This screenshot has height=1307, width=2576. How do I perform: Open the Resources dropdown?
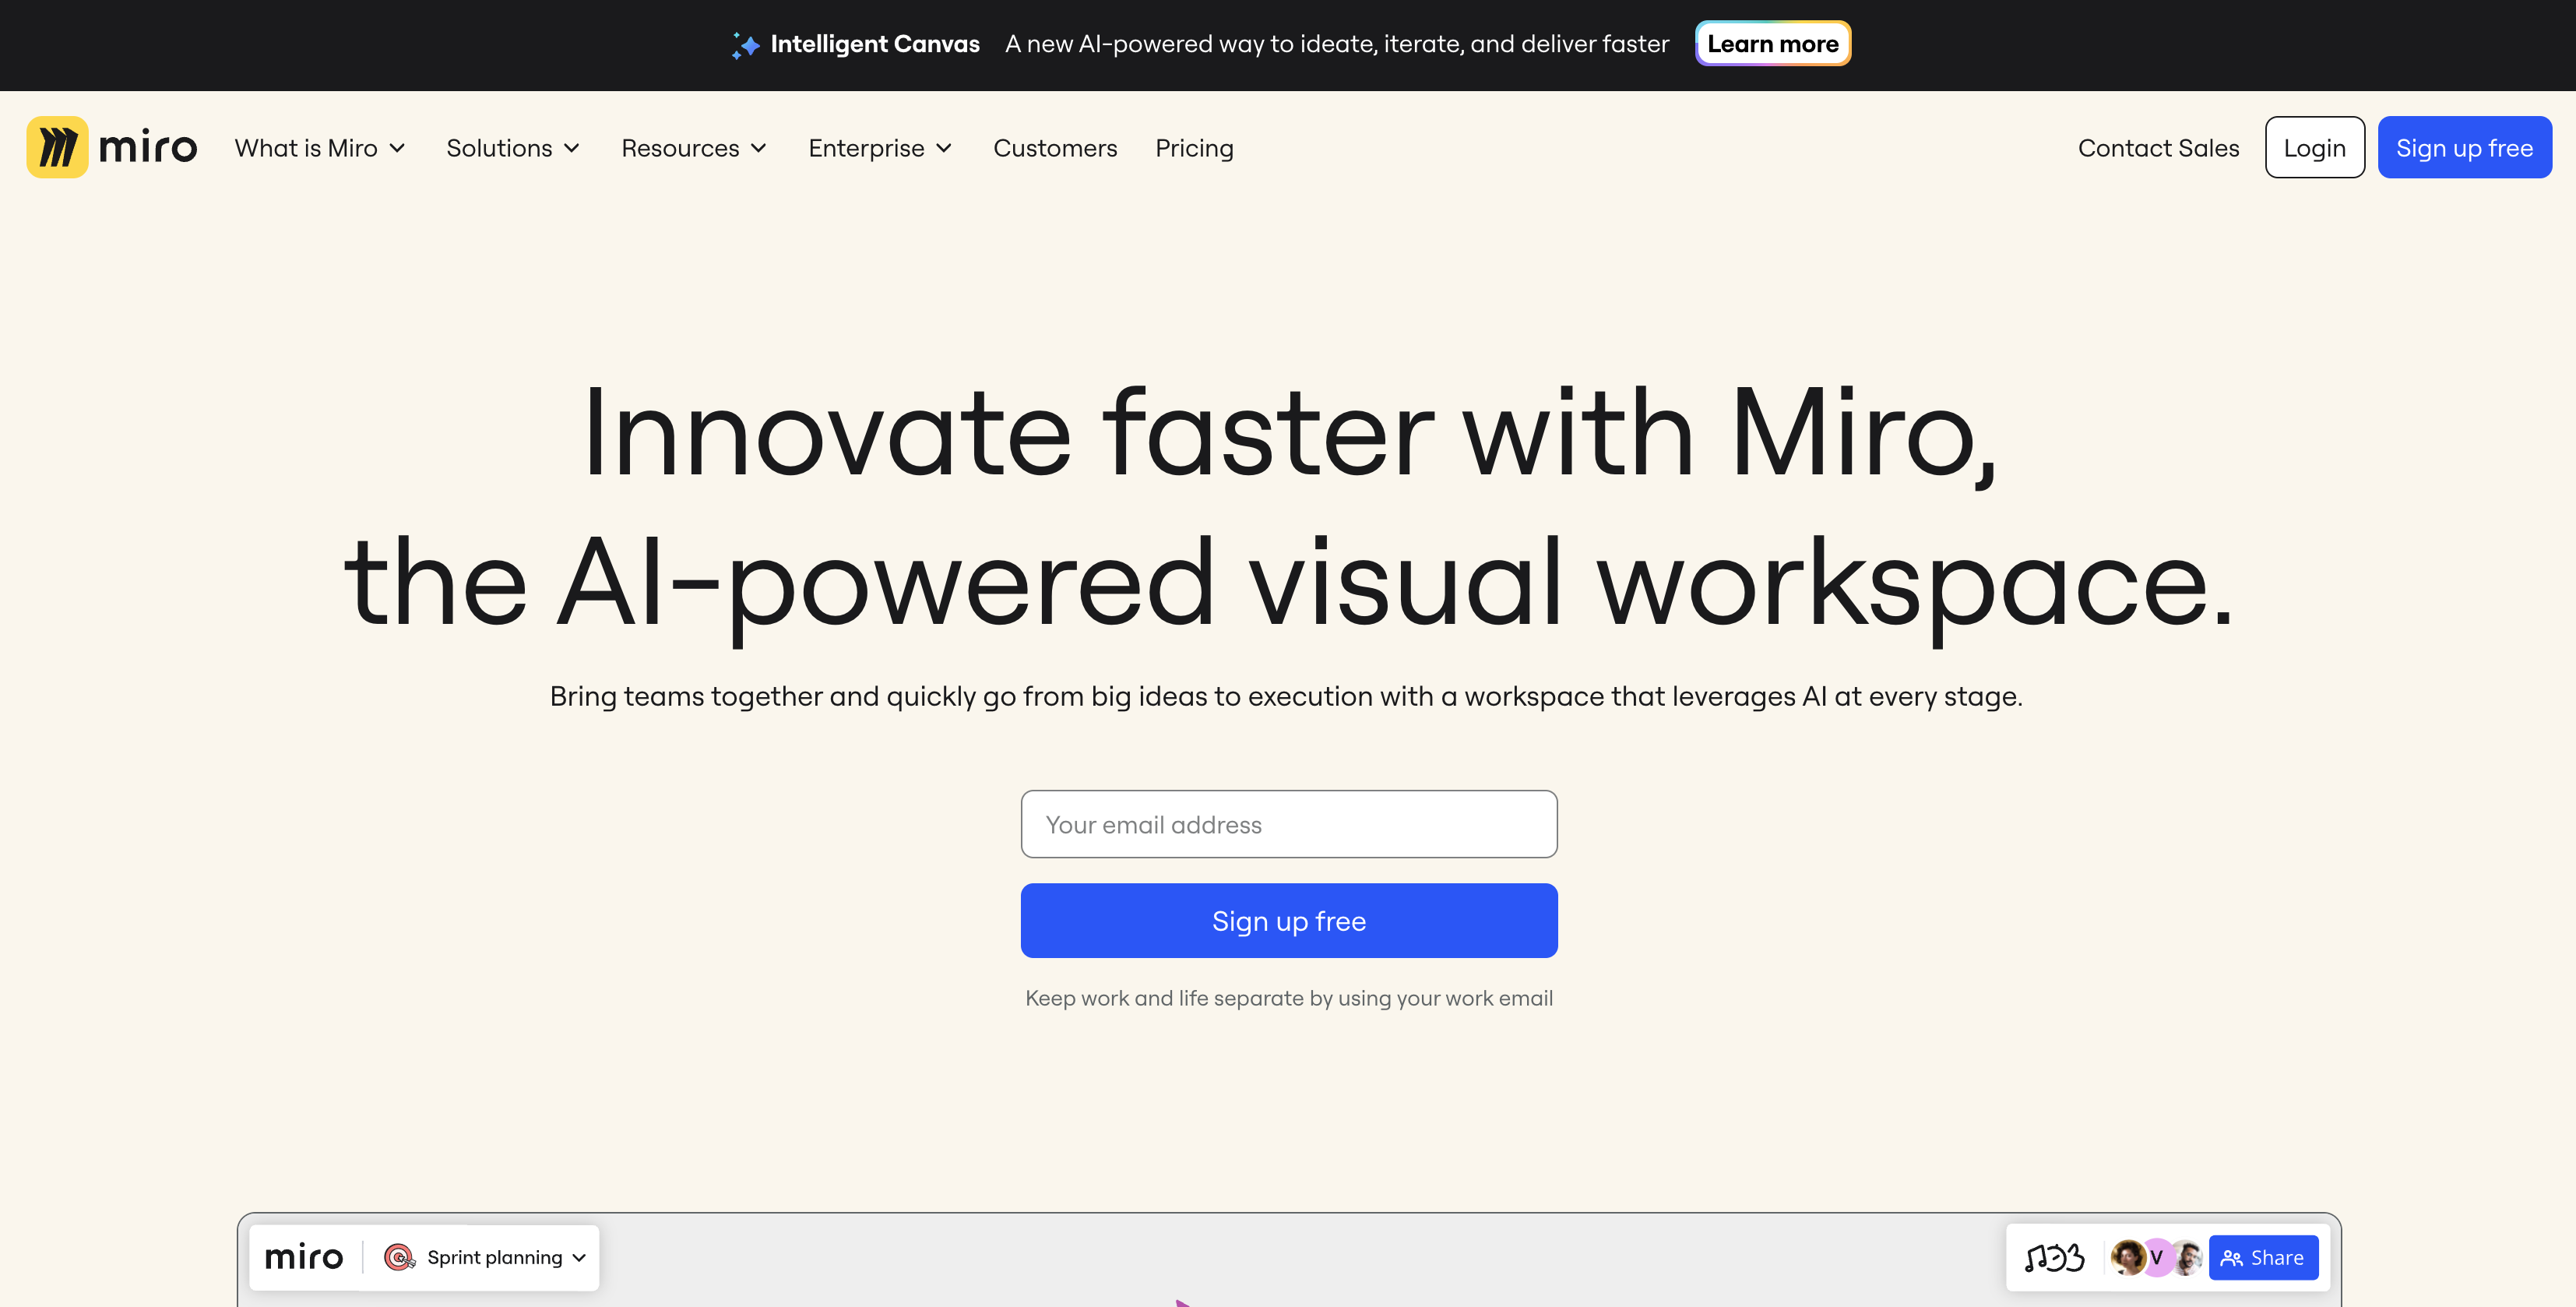pyautogui.click(x=694, y=148)
